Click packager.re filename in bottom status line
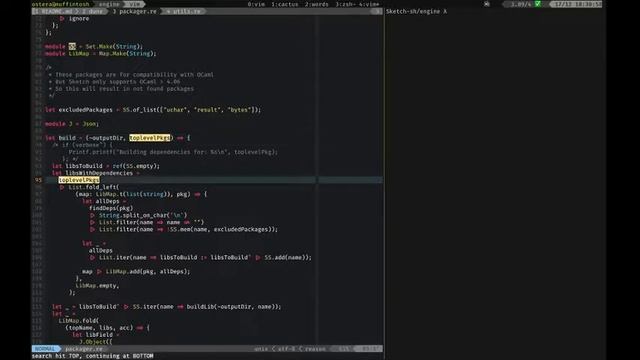The image size is (640, 360). [84, 349]
